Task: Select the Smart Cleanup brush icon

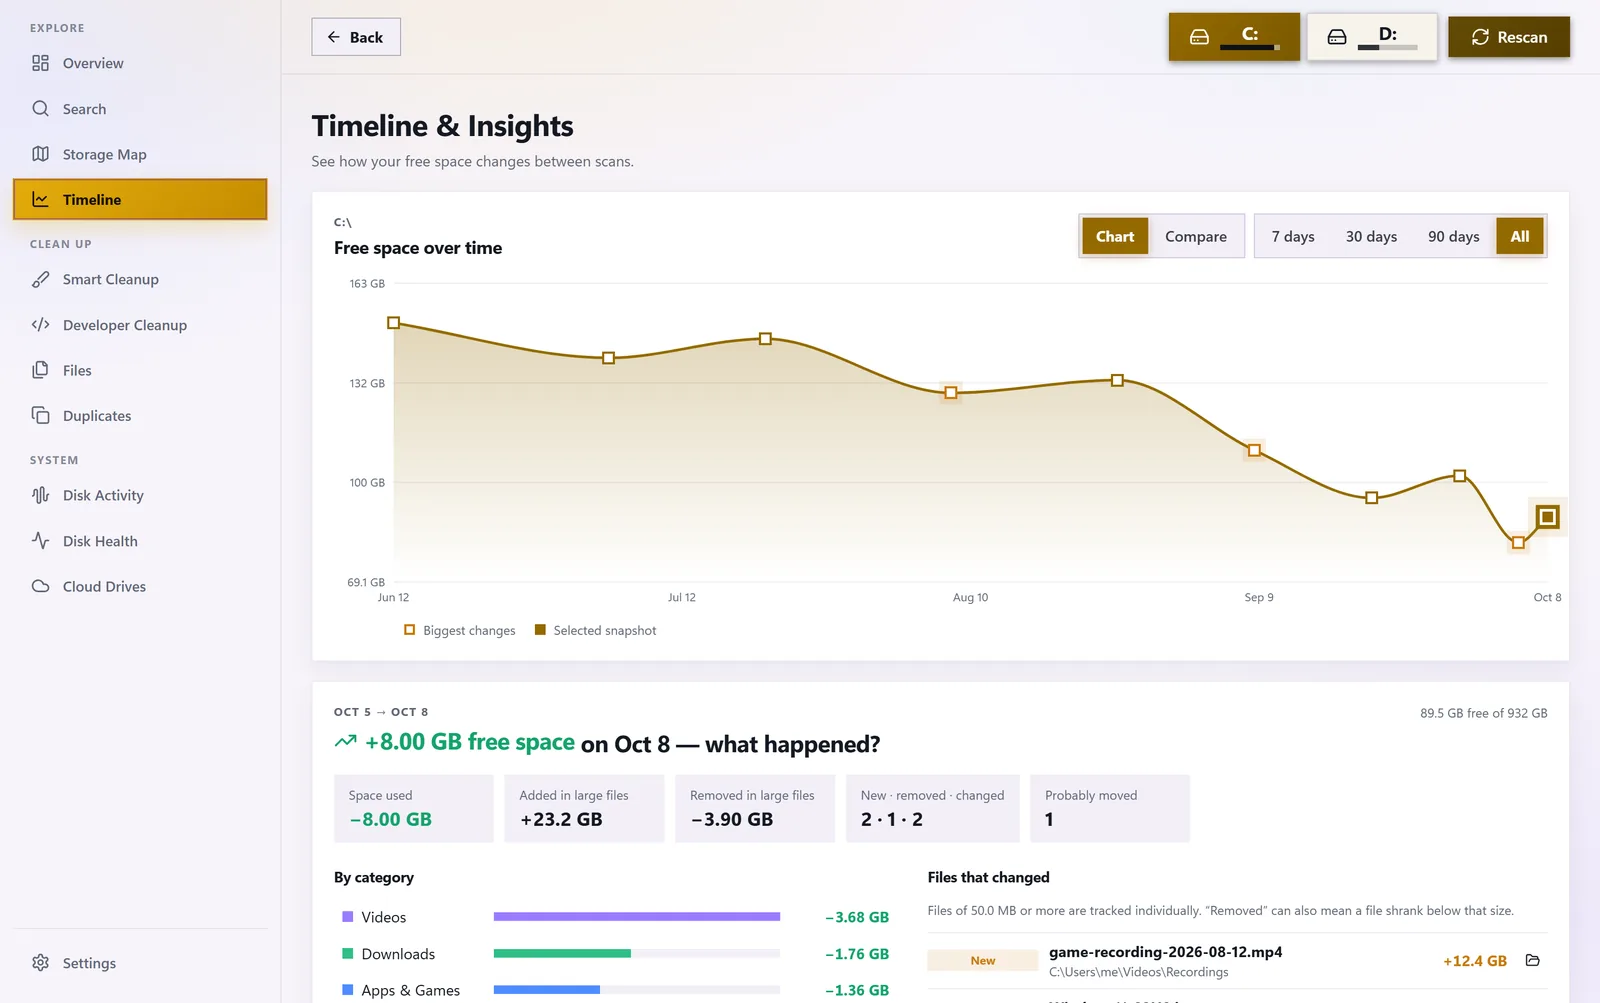Action: click(40, 279)
